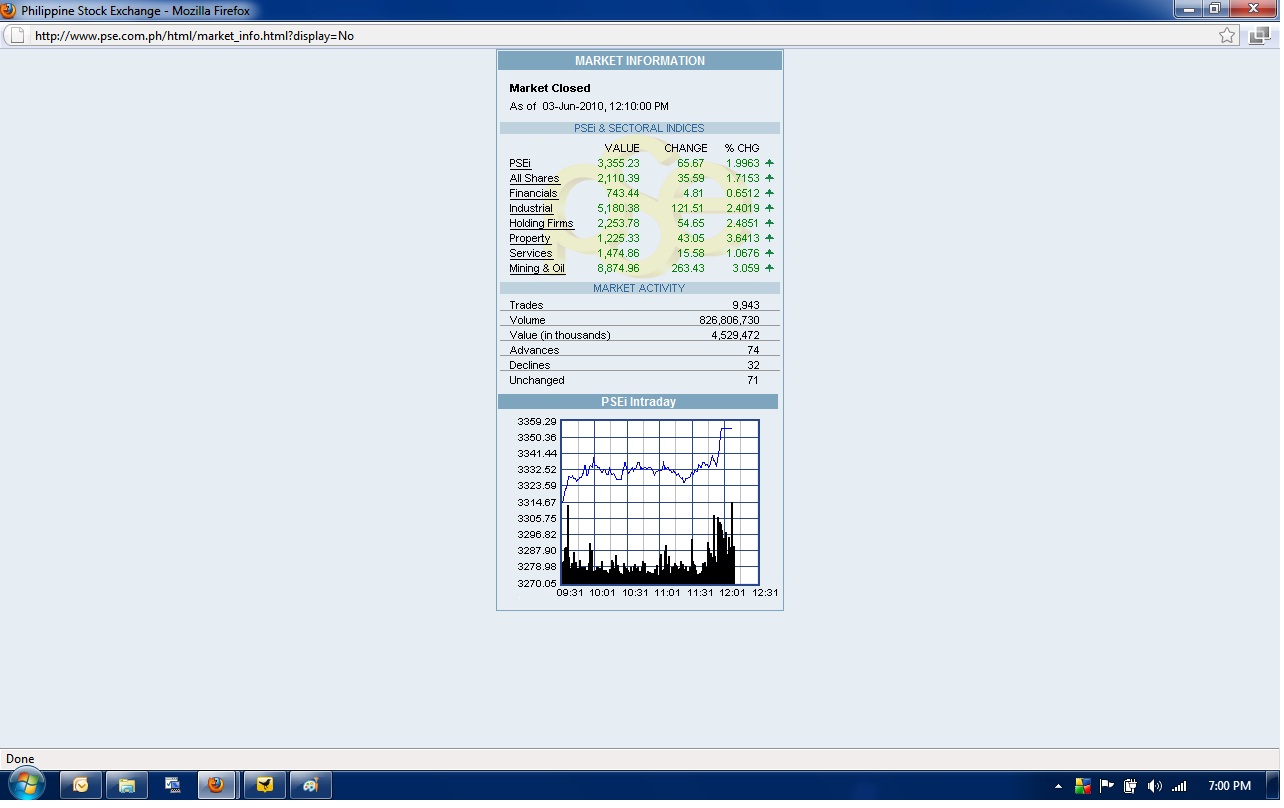Click the Services change value 15.58

691,254
